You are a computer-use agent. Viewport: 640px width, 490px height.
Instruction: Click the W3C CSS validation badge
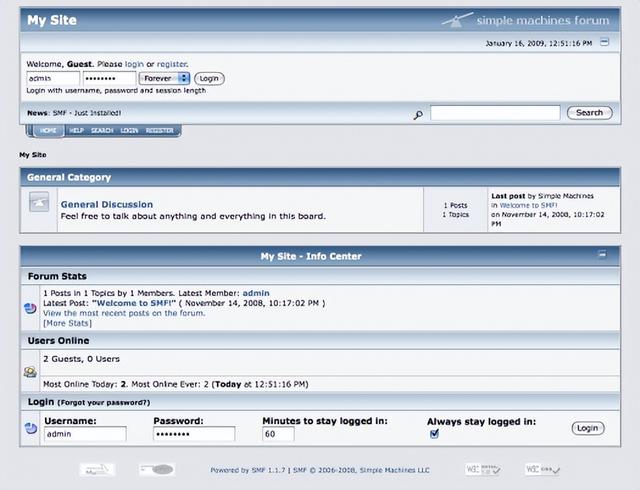(x=543, y=470)
